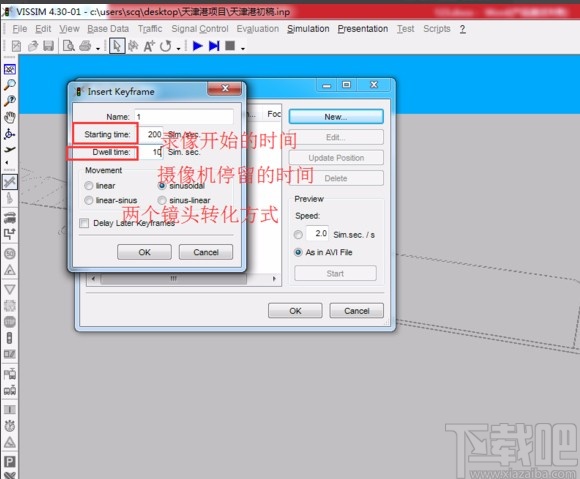Start continuous simulation with play button
The image size is (580, 479).
pyautogui.click(x=198, y=46)
